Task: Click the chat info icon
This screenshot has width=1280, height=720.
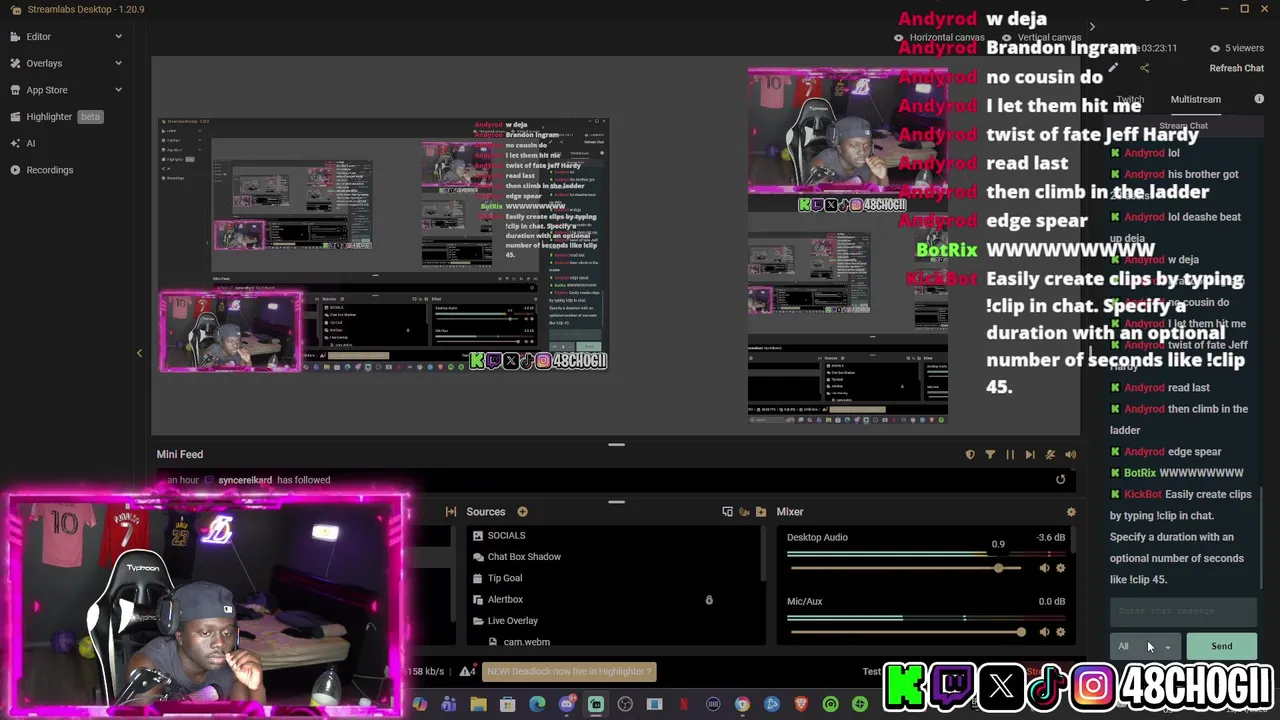Action: (1259, 99)
